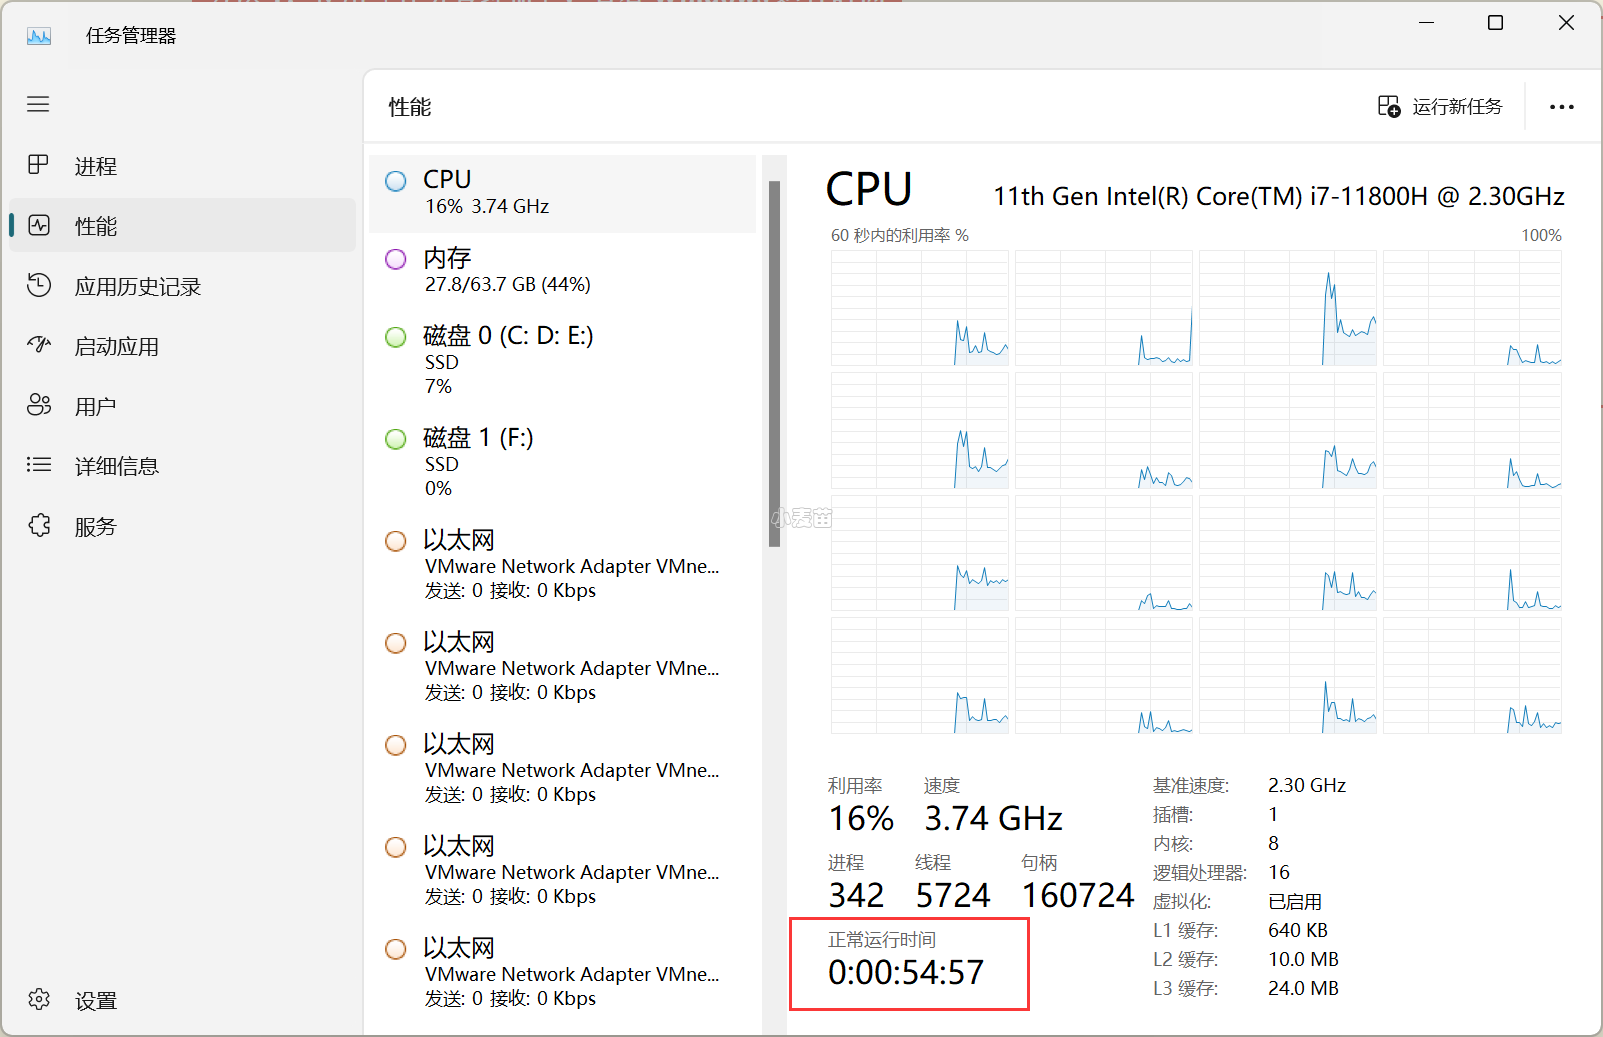Maximize the Task Manager window
Viewport: 1603px width, 1037px height.
pyautogui.click(x=1495, y=23)
